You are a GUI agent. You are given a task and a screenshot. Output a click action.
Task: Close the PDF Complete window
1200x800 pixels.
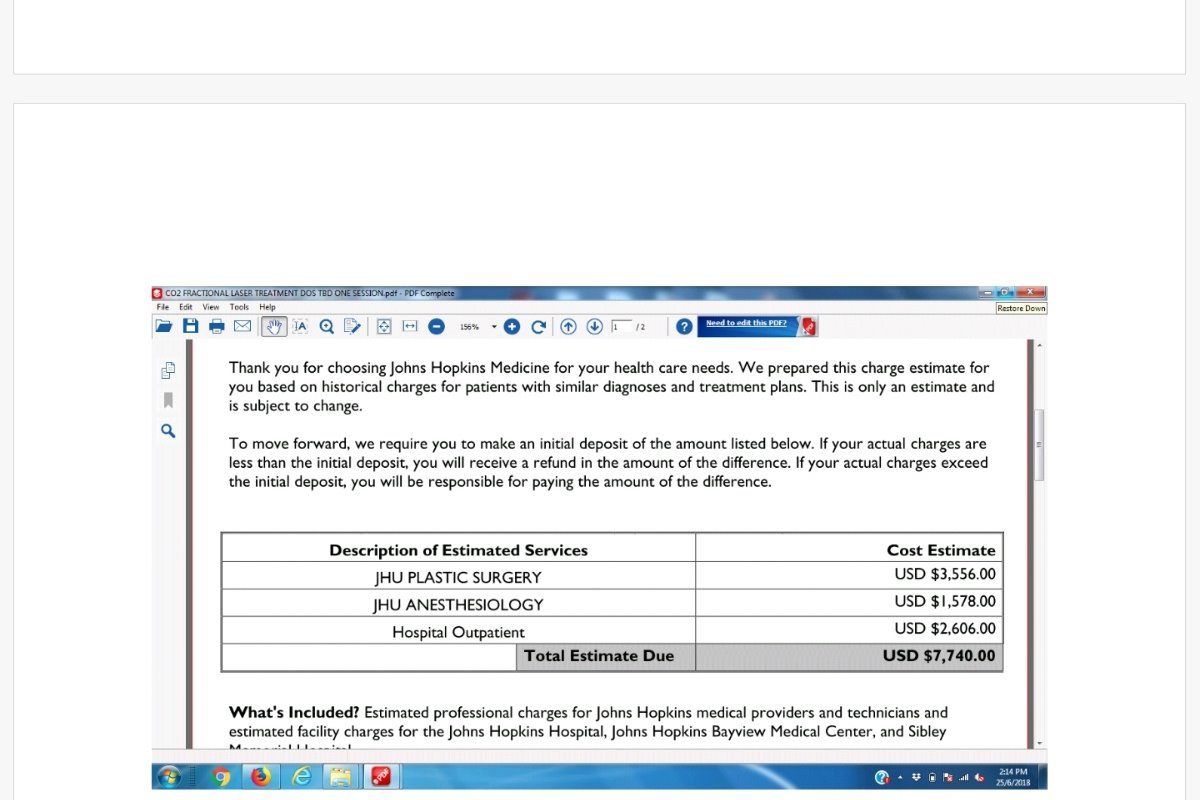[1031, 292]
